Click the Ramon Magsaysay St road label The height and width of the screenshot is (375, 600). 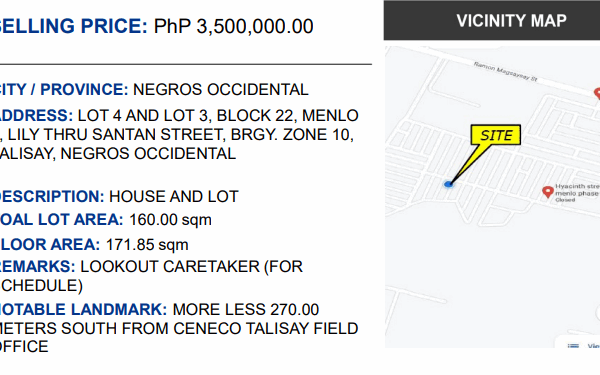point(505,72)
